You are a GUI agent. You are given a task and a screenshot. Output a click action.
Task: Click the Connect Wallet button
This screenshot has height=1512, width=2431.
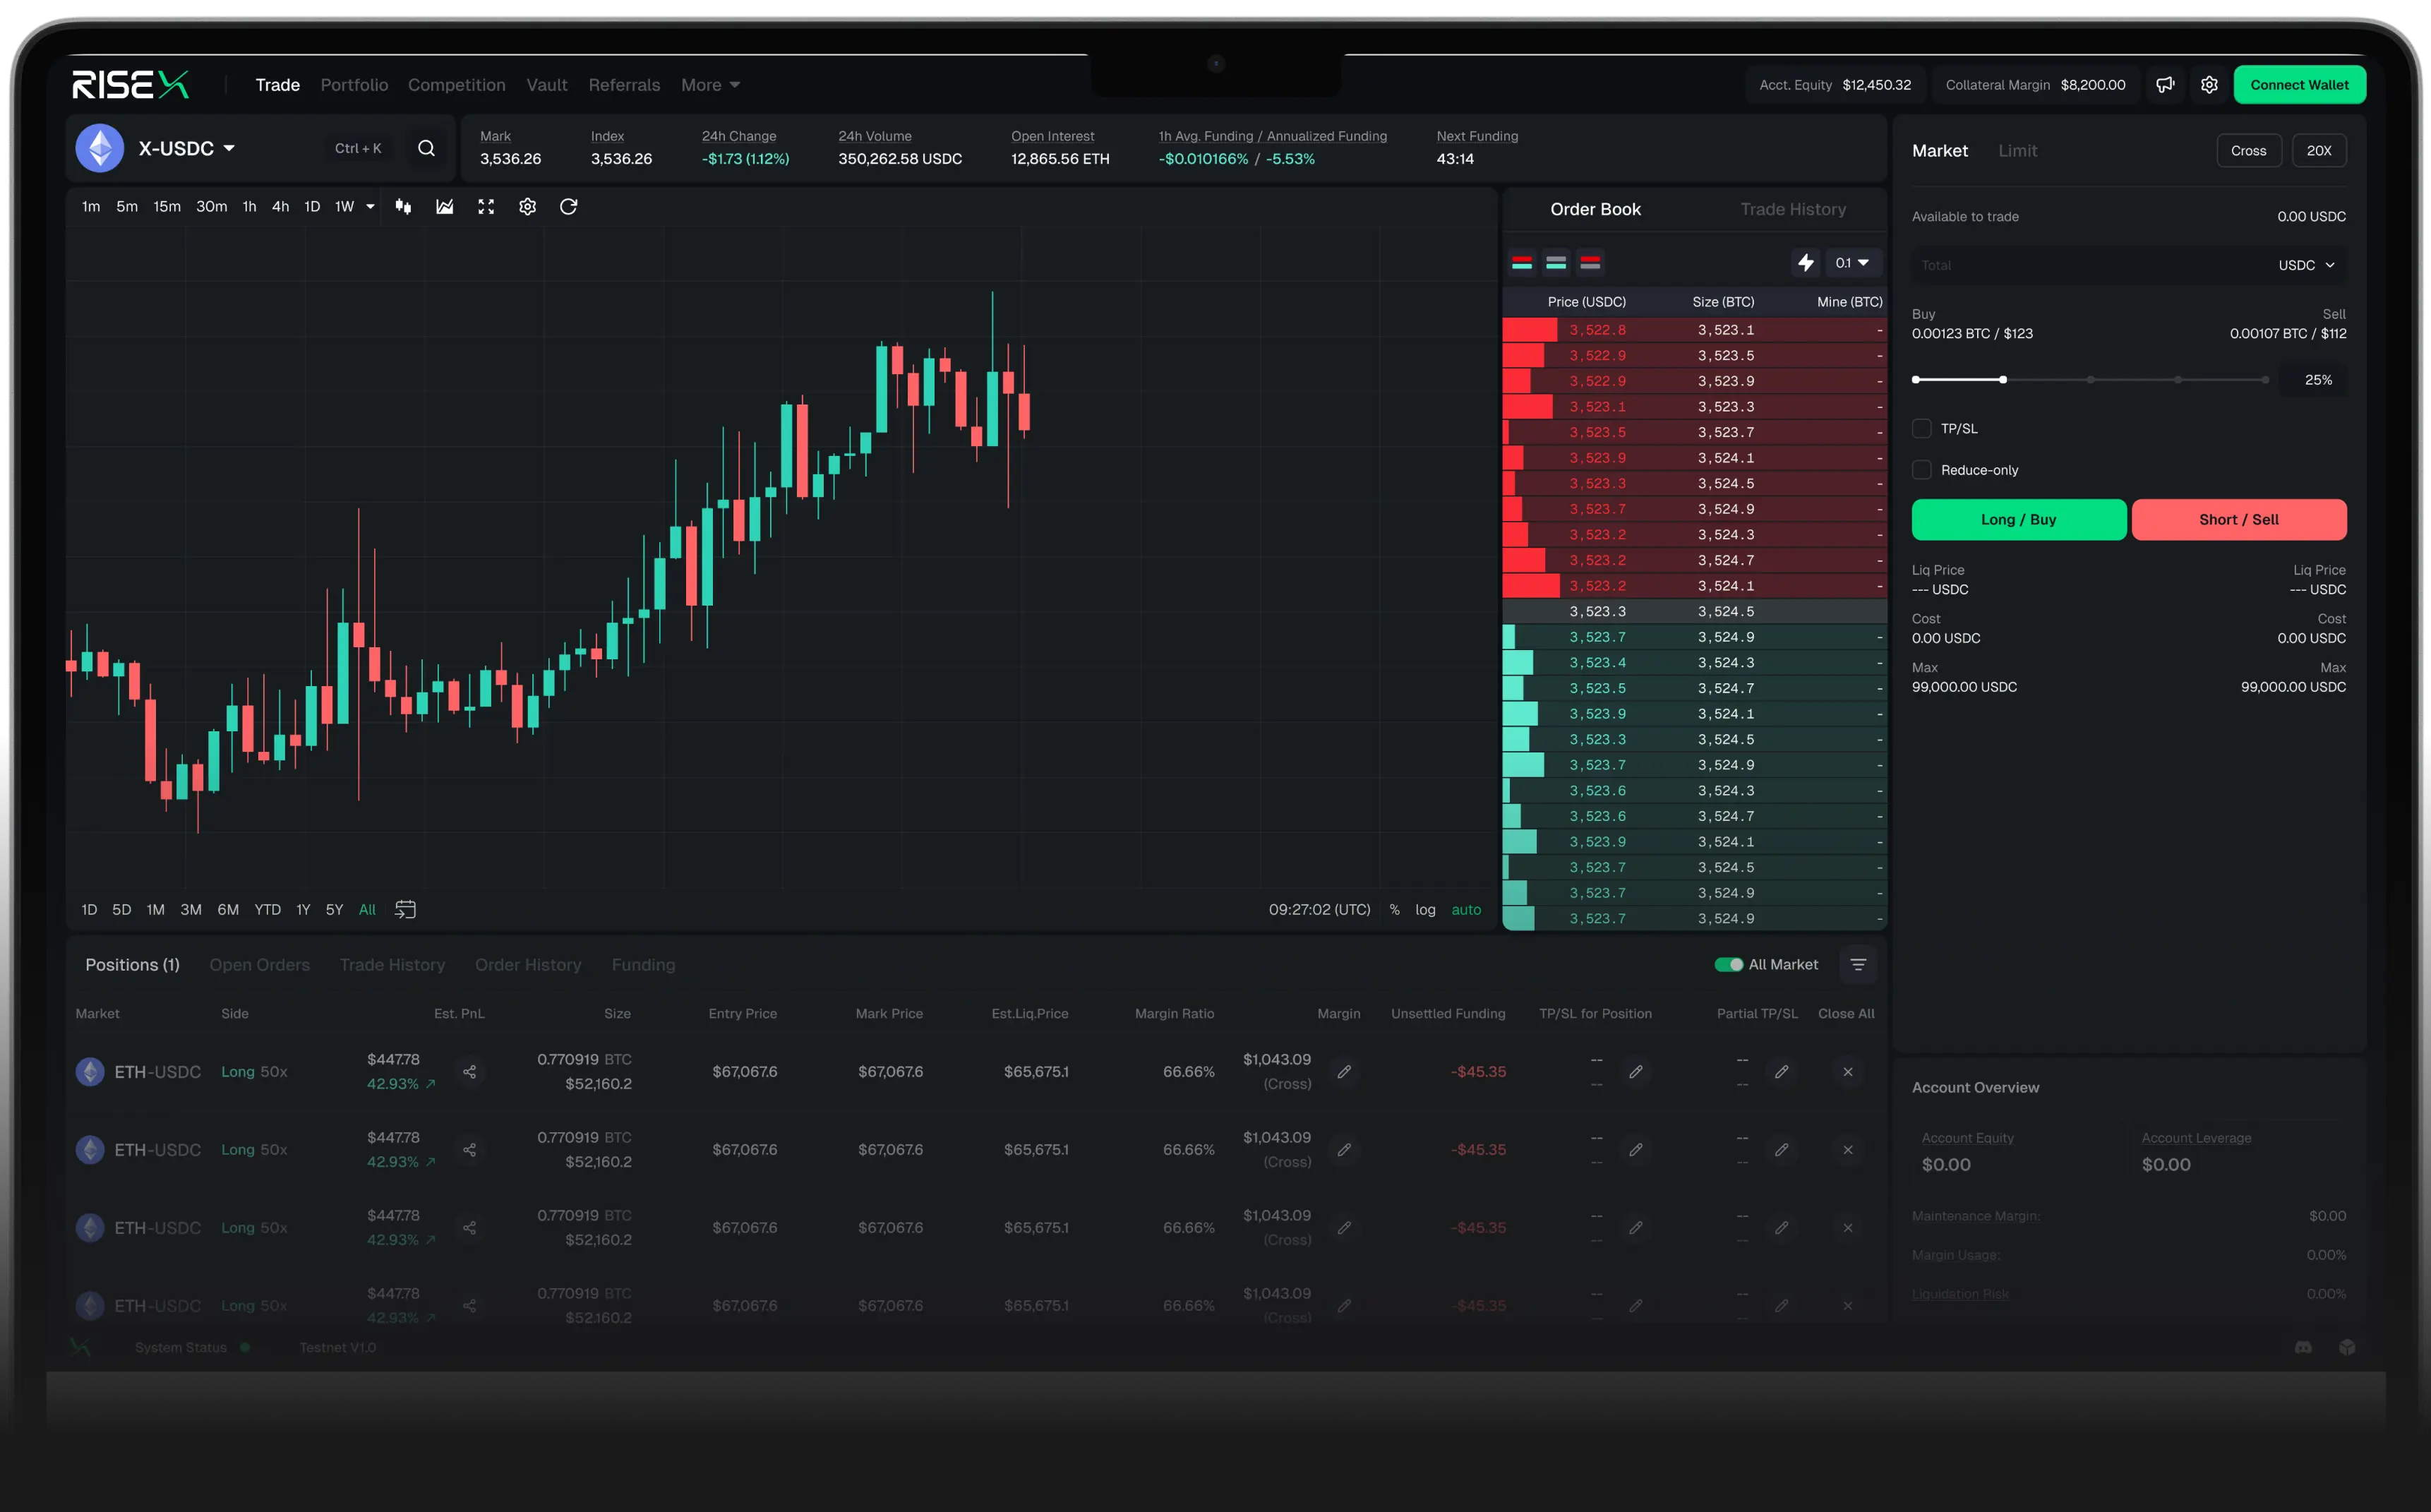tap(2299, 85)
